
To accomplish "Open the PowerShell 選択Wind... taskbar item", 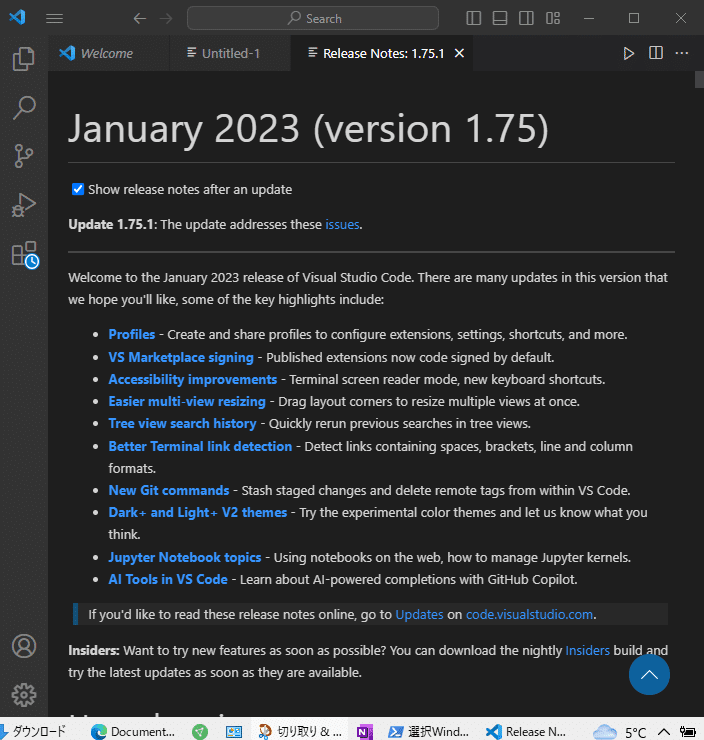I will coord(428,732).
